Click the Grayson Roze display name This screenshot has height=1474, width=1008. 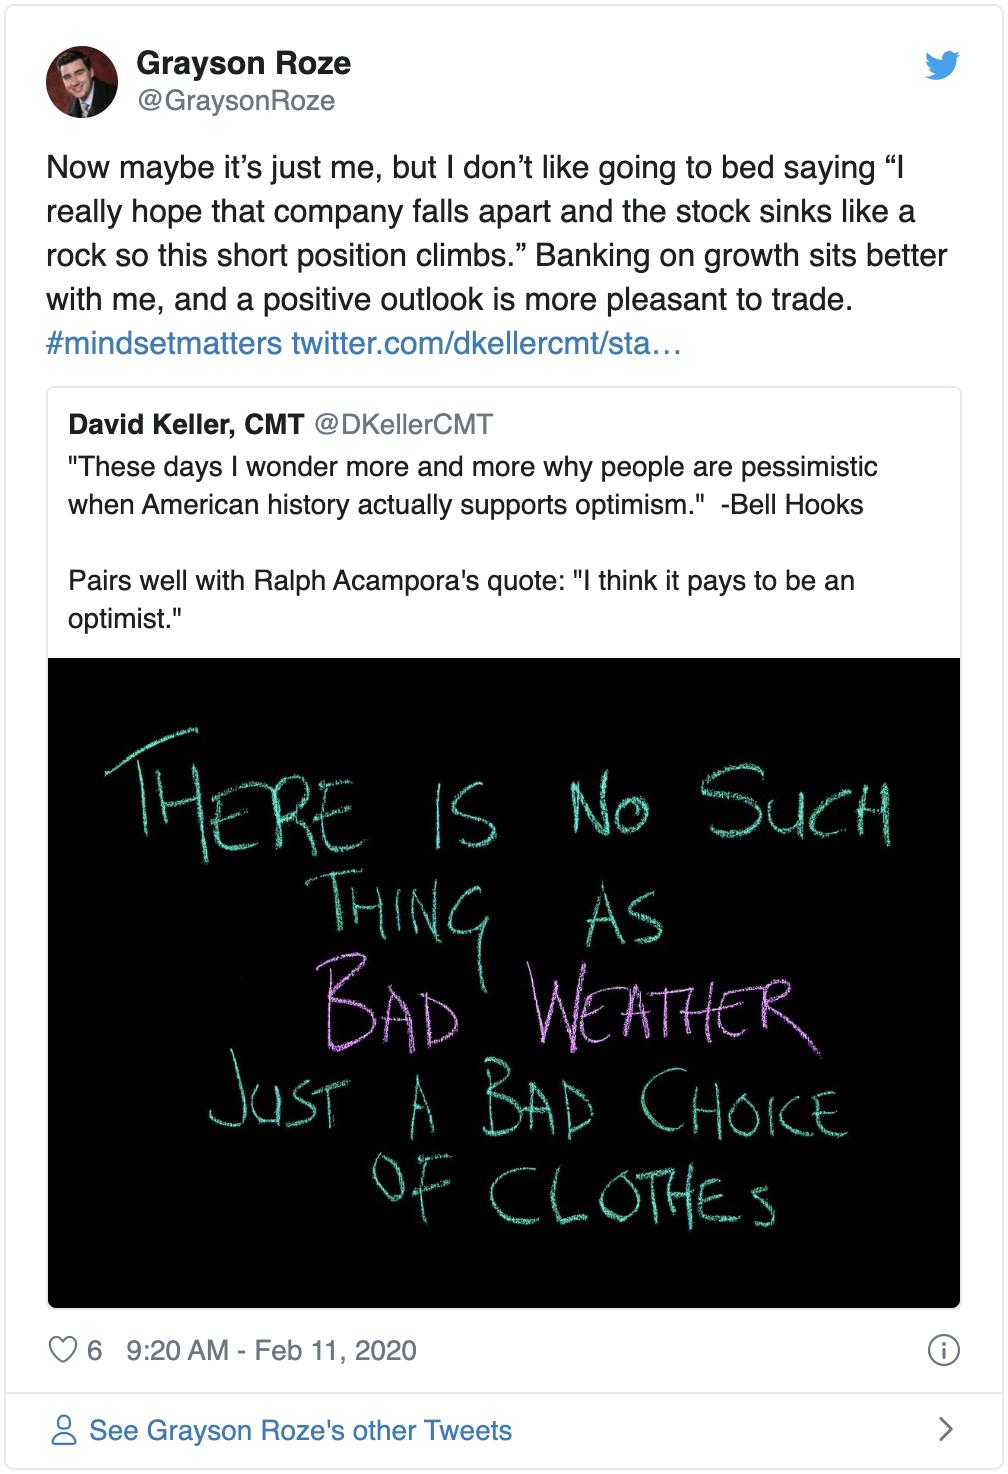[243, 64]
